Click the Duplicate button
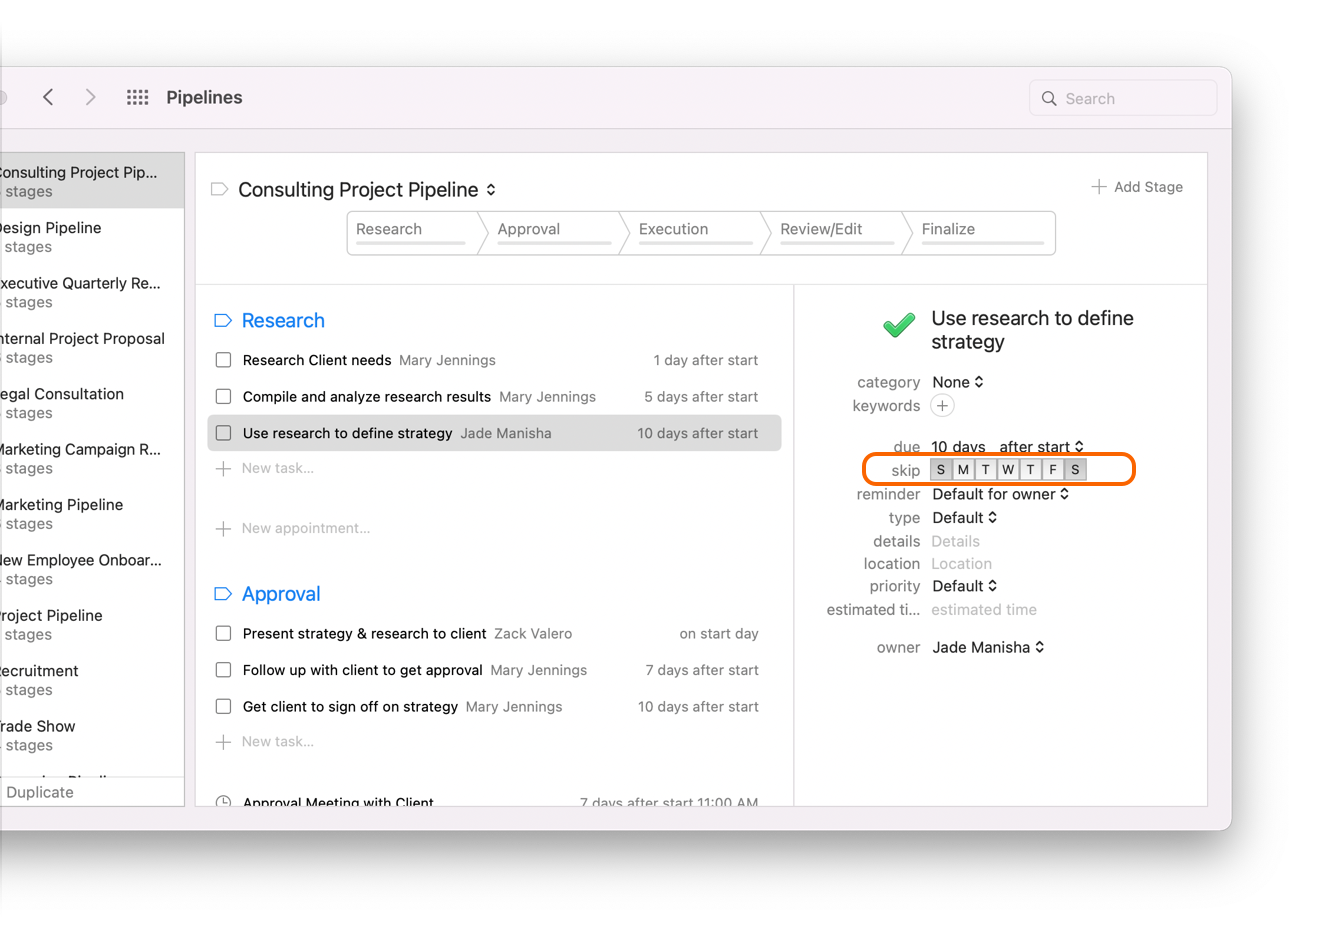 (40, 792)
